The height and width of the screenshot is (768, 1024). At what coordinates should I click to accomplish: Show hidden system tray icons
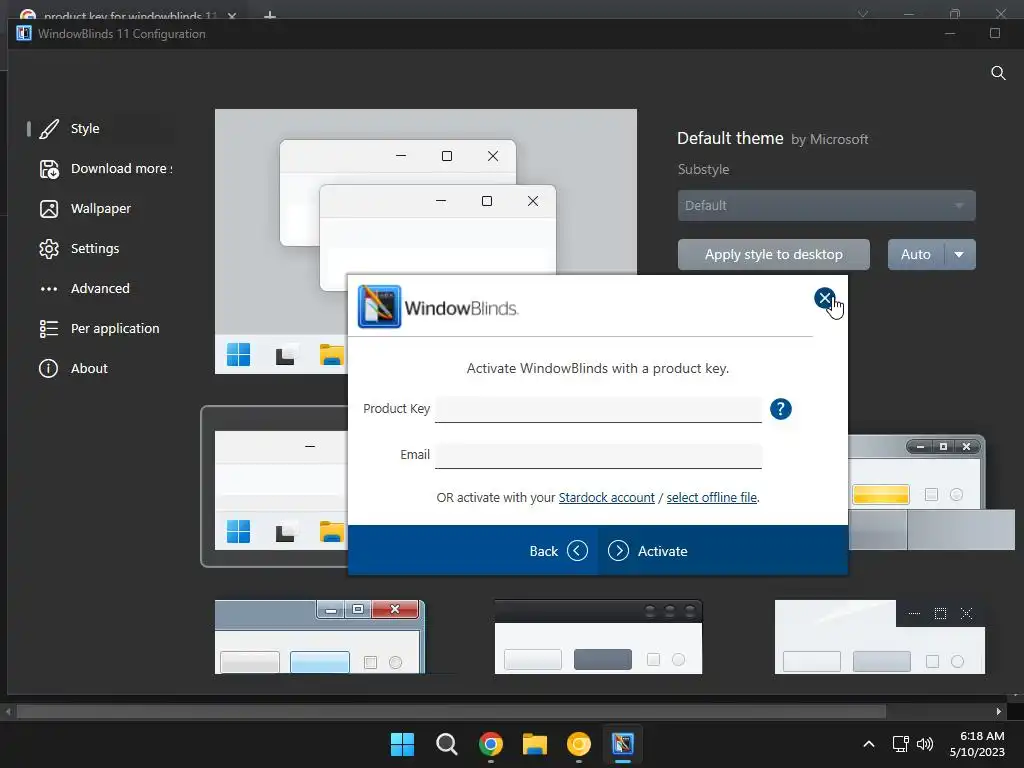[869, 744]
